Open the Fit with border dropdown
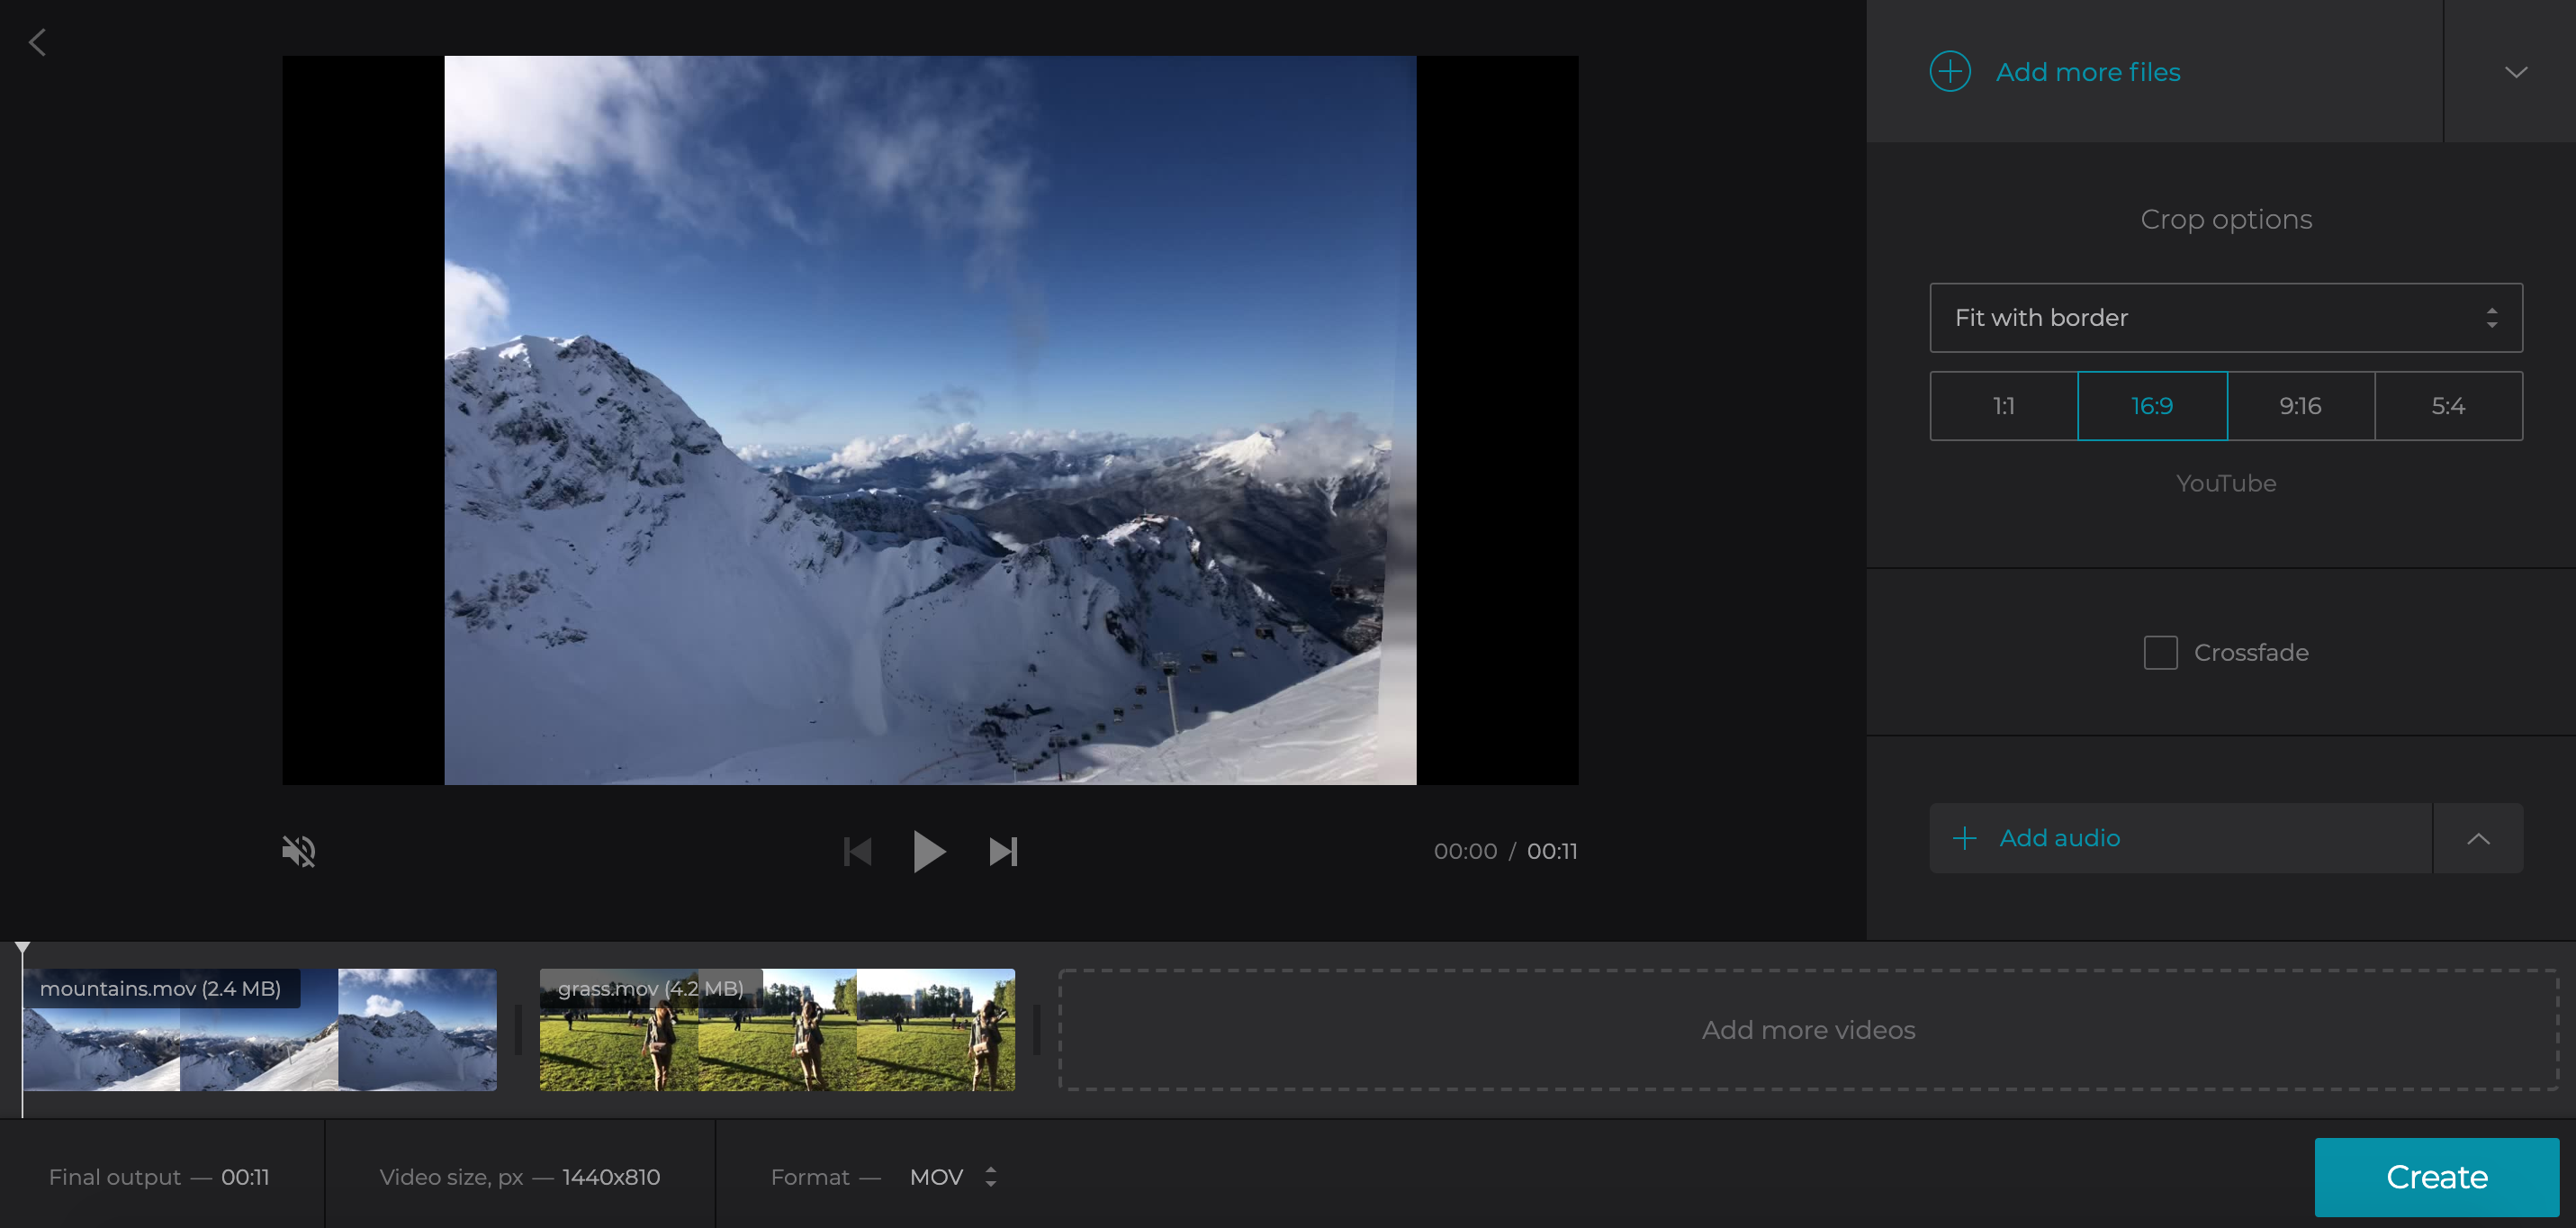This screenshot has width=2576, height=1228. click(x=2225, y=317)
